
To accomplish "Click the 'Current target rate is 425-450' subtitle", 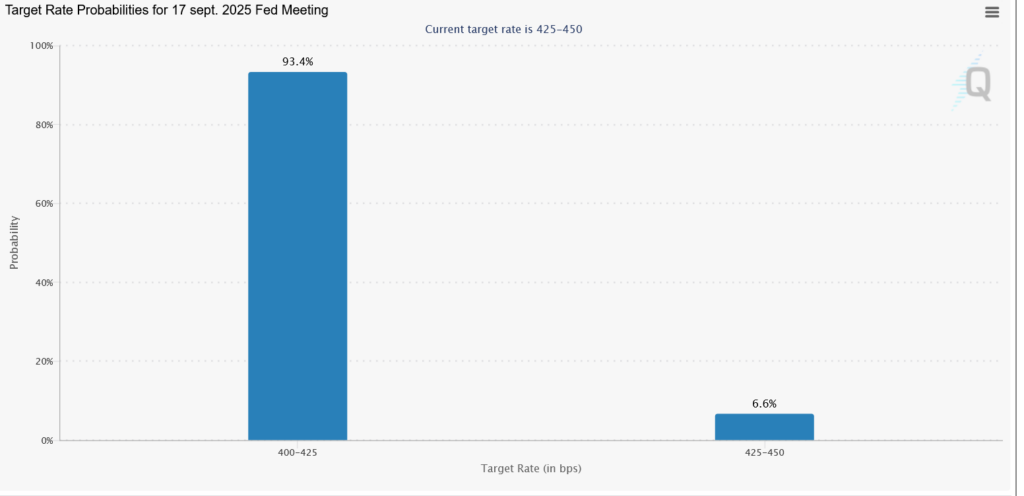I will tap(503, 29).
